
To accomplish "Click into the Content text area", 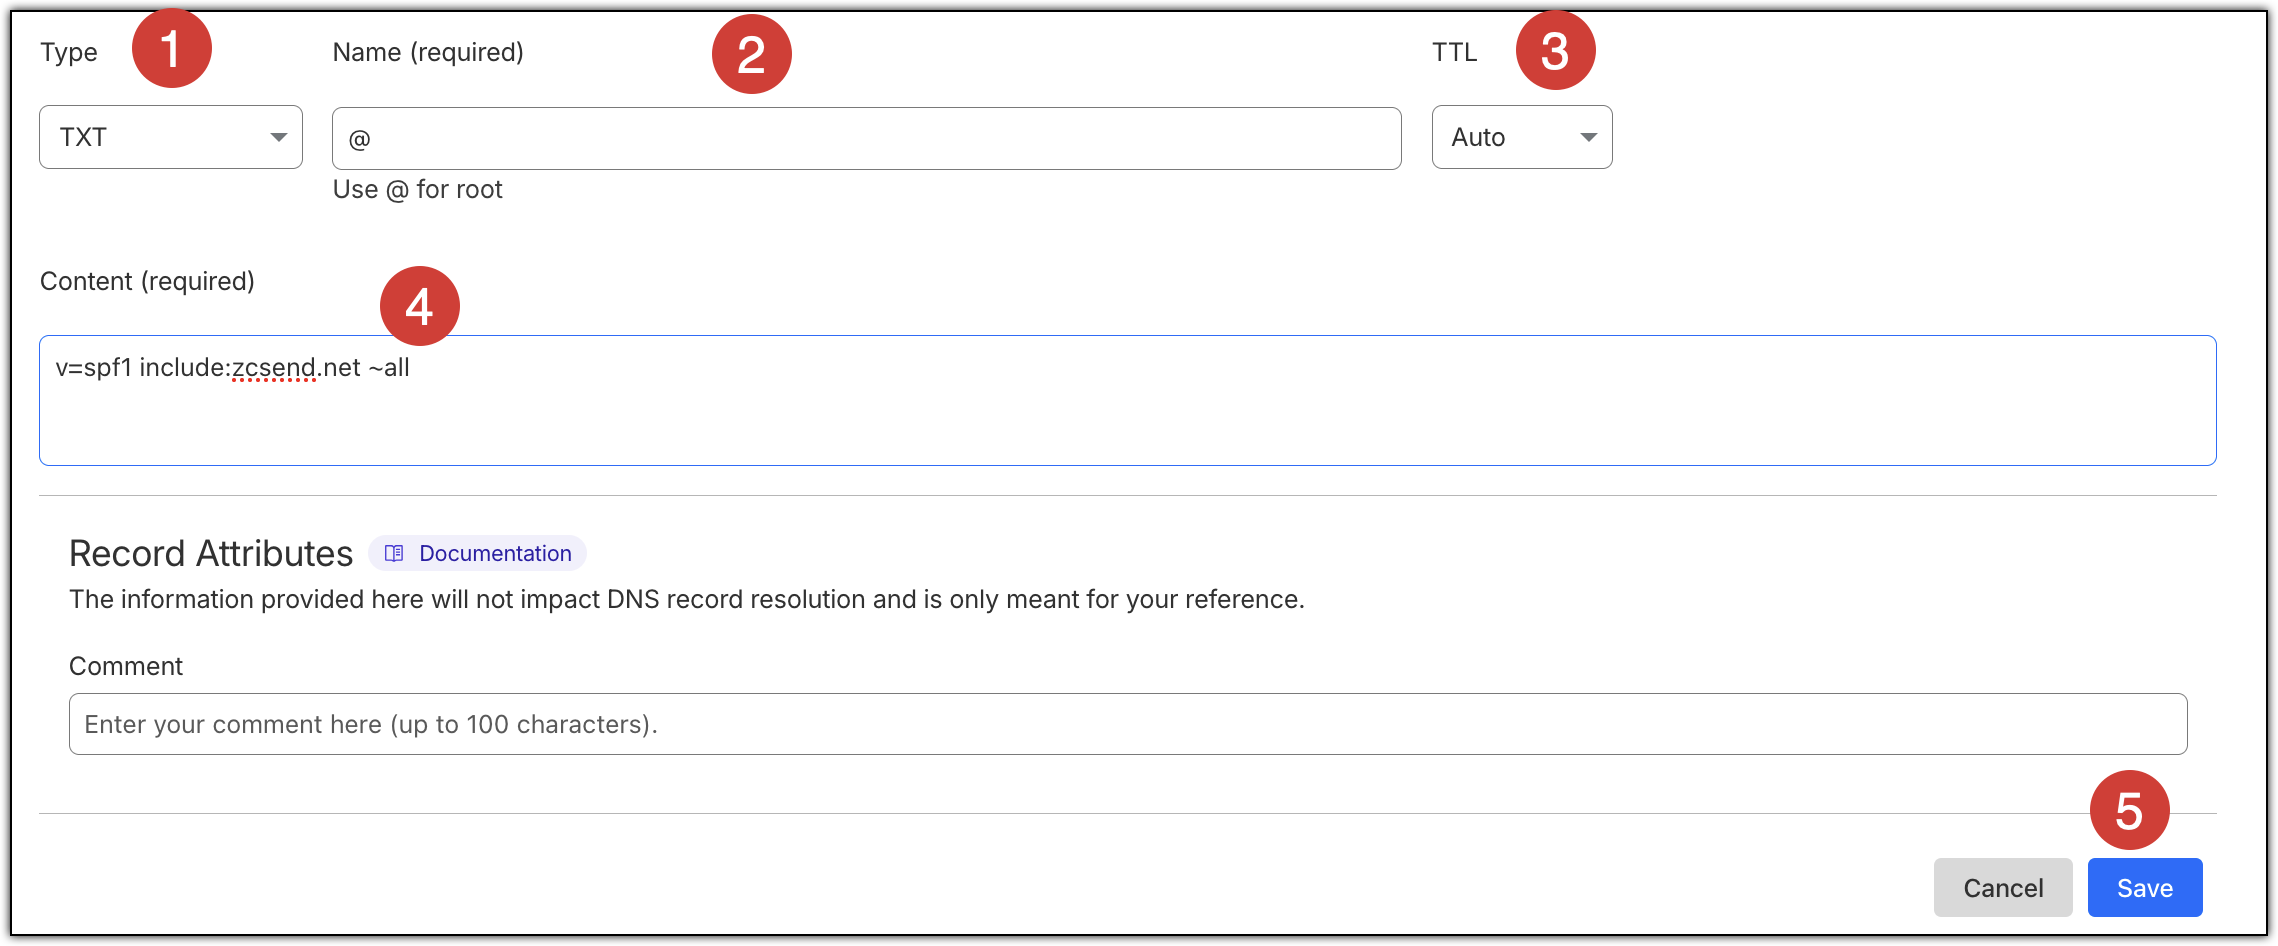I will pos(1127,410).
